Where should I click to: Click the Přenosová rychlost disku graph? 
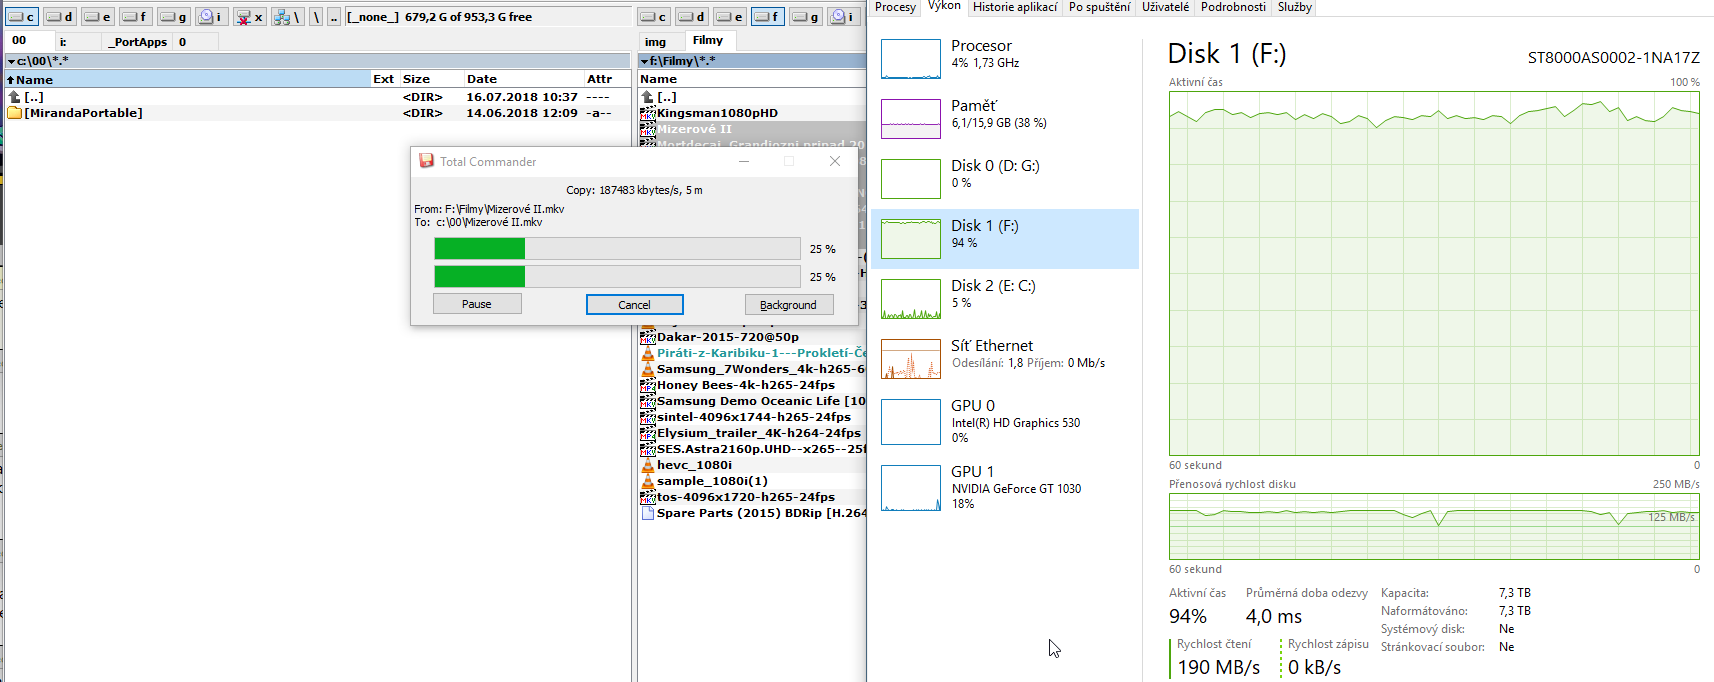[x=1434, y=527]
